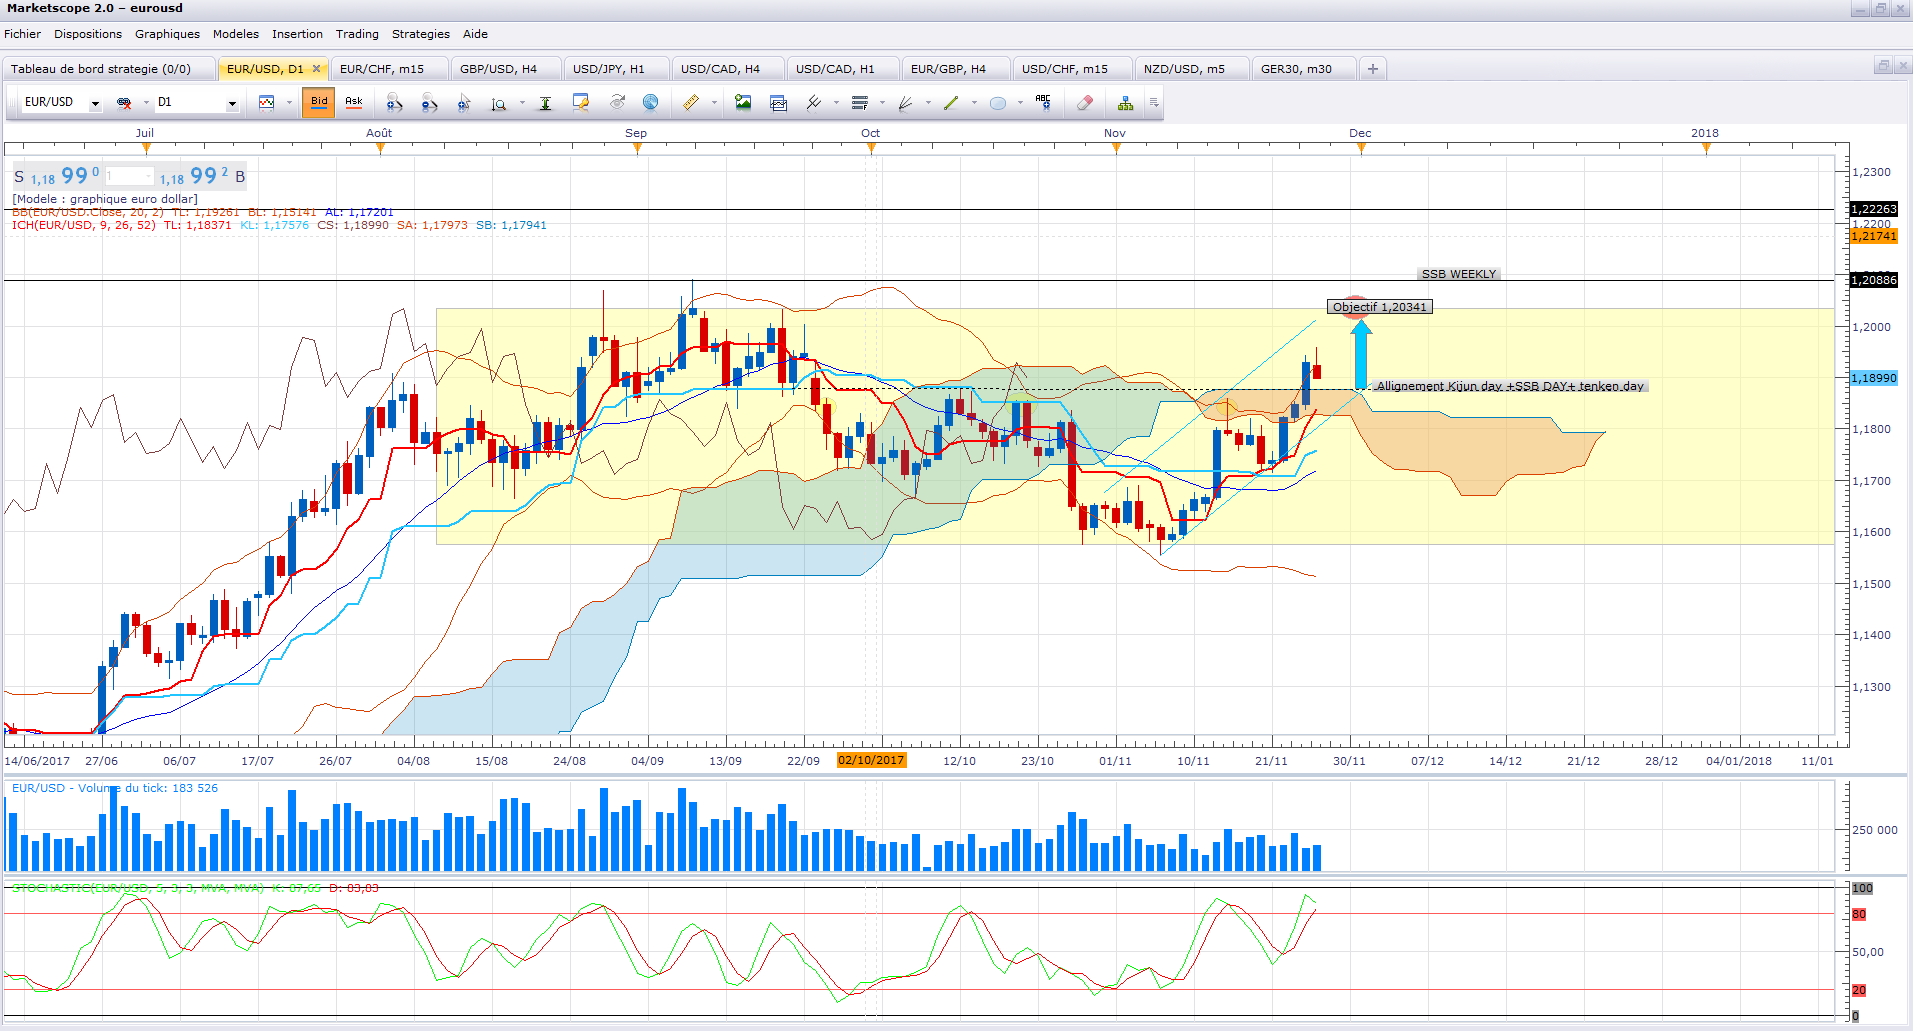The width and height of the screenshot is (1913, 1031).
Task: Select the horizontal lines Fibonacci tool
Action: [x=860, y=102]
